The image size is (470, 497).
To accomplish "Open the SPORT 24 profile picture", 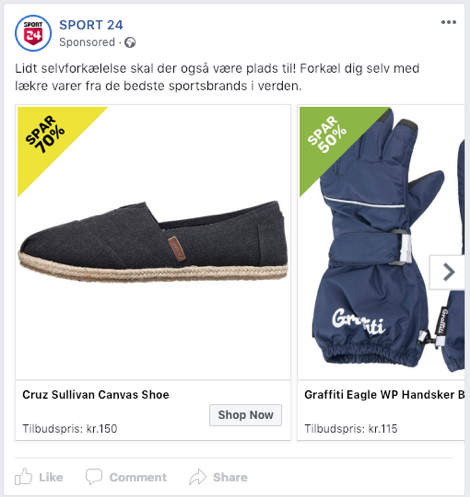I will tap(33, 33).
